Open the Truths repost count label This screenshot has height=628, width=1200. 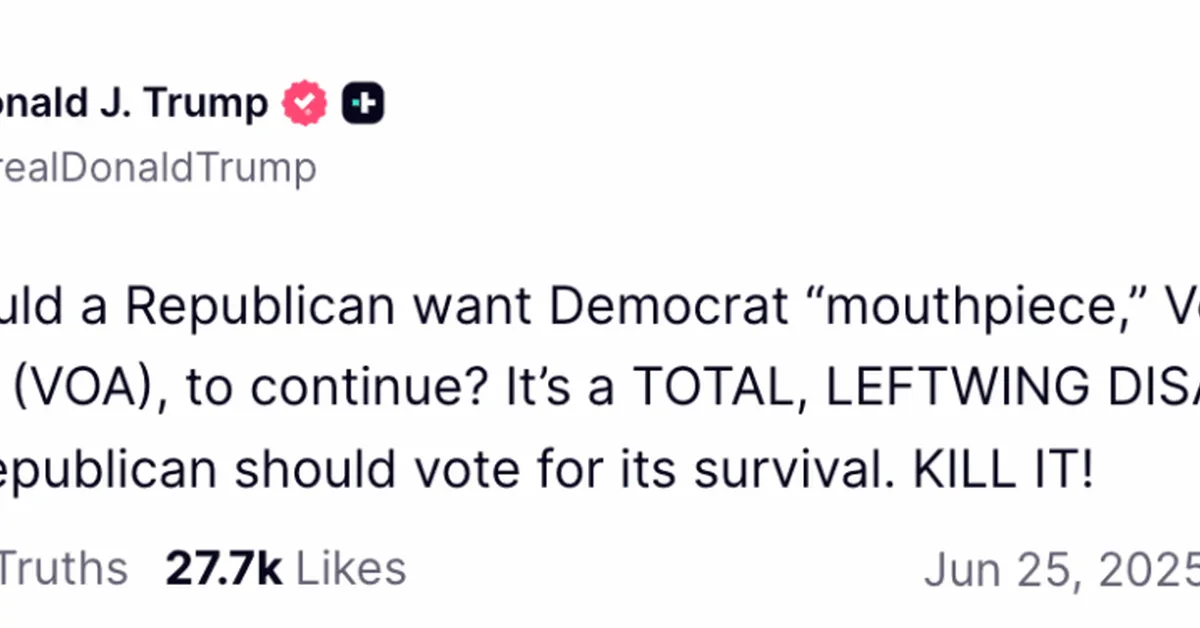63,568
